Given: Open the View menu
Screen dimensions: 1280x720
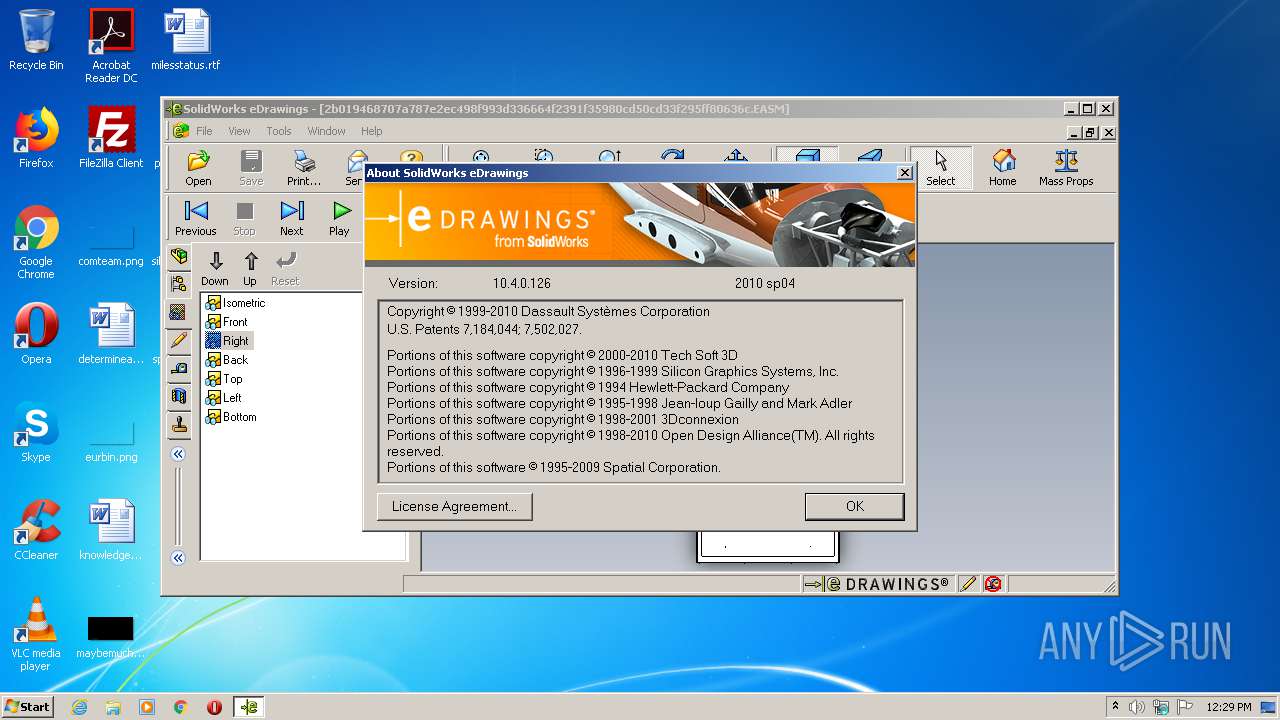Looking at the screenshot, I should 239,131.
